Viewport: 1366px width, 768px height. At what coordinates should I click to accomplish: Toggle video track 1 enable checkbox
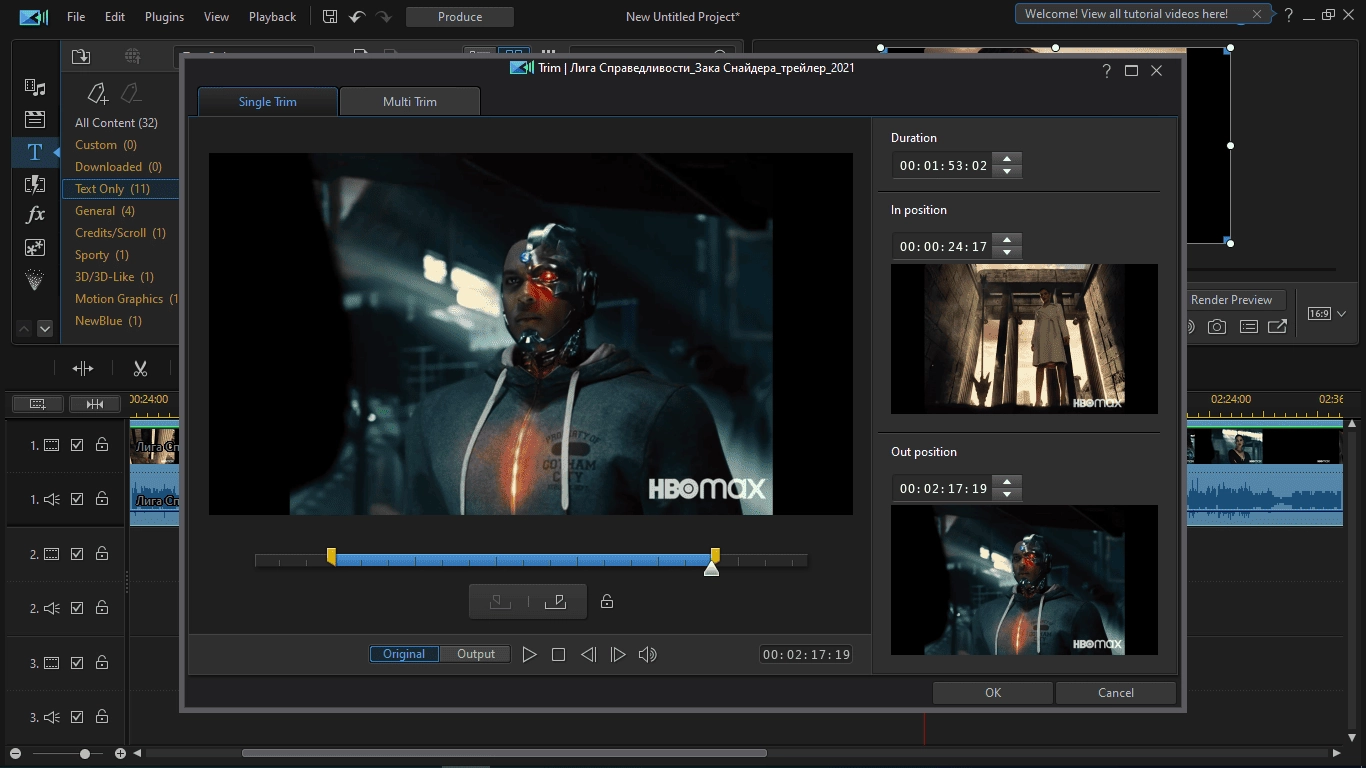point(77,446)
